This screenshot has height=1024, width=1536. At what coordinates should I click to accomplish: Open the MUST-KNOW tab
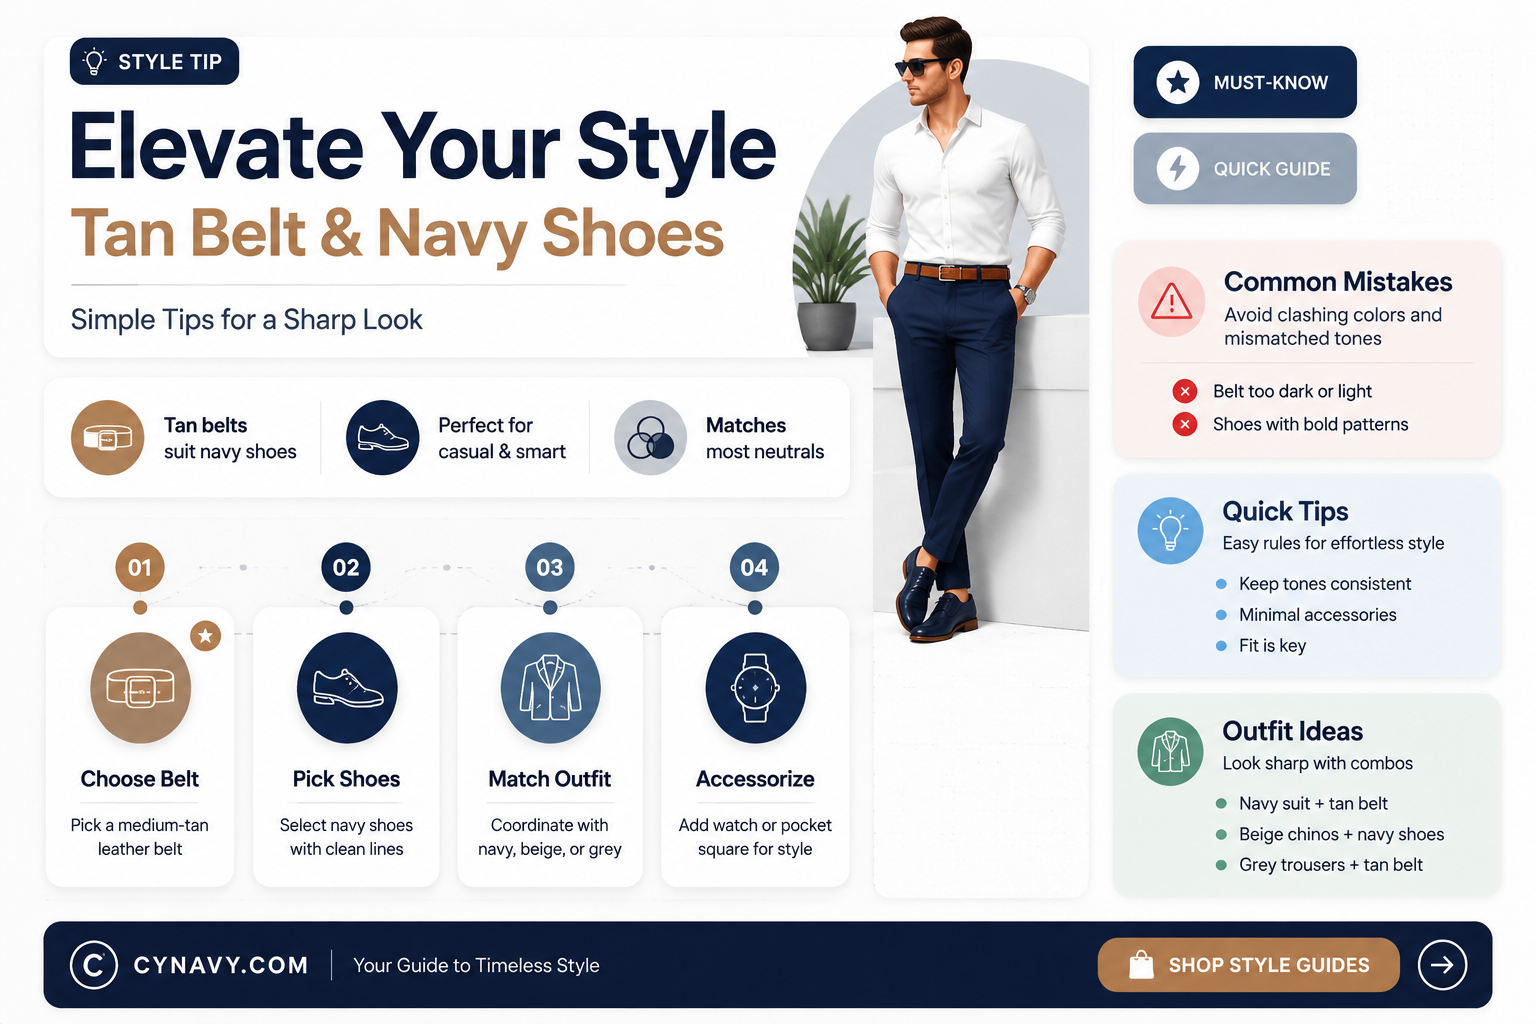pyautogui.click(x=1245, y=82)
